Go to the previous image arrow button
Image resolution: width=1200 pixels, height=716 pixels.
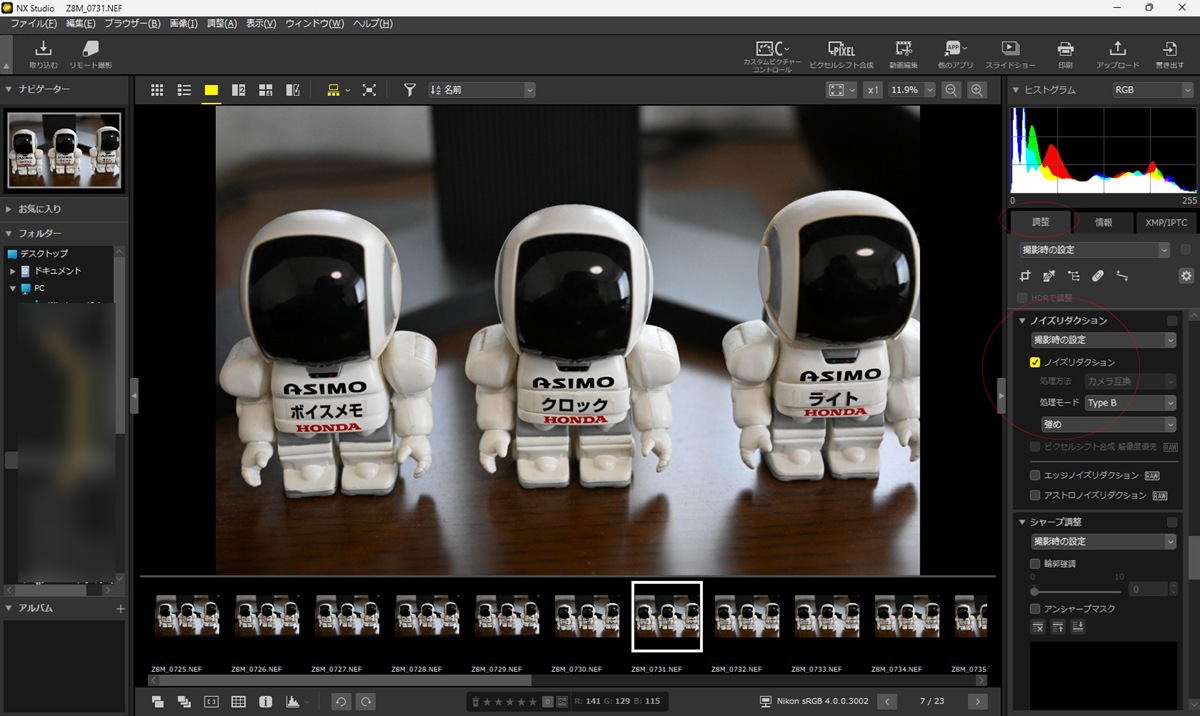click(887, 701)
